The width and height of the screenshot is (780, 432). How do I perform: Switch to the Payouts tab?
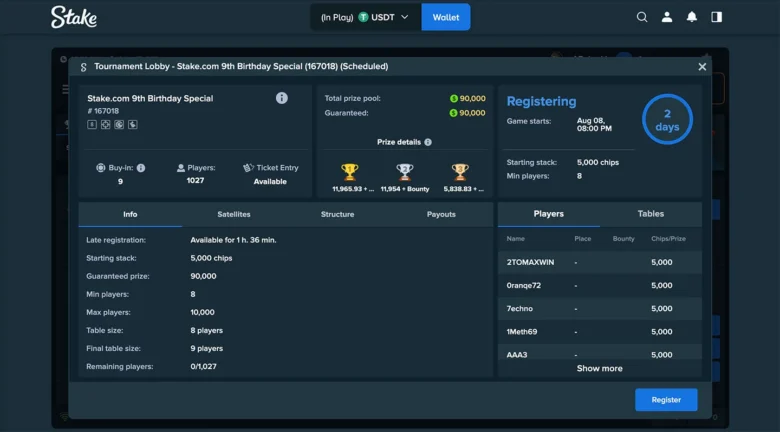tap(441, 215)
